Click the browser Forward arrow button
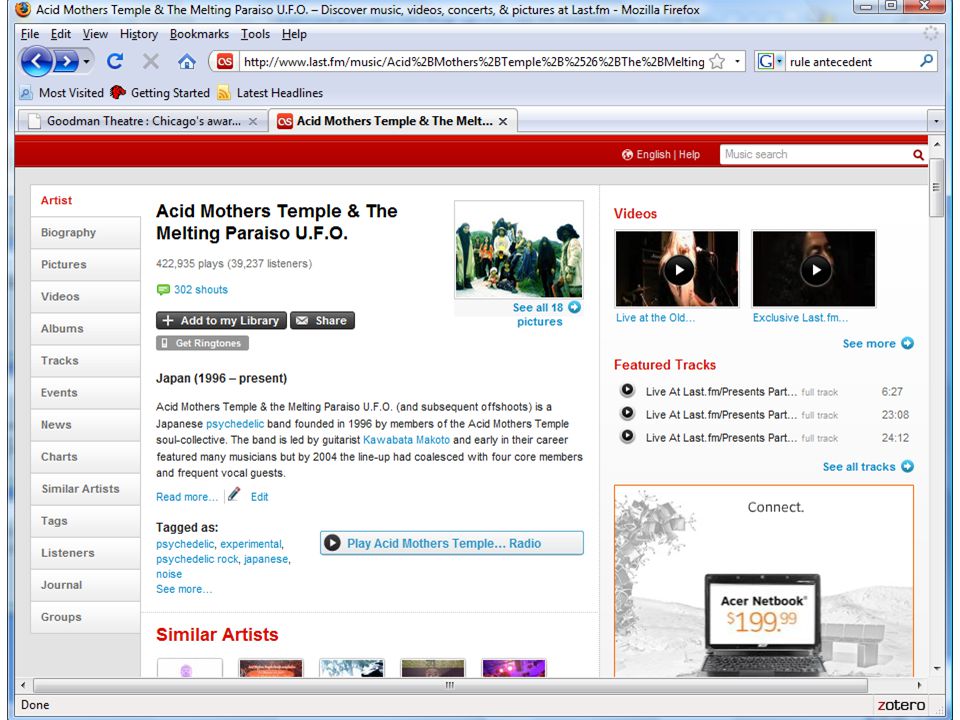The height and width of the screenshot is (720, 960). (x=66, y=61)
